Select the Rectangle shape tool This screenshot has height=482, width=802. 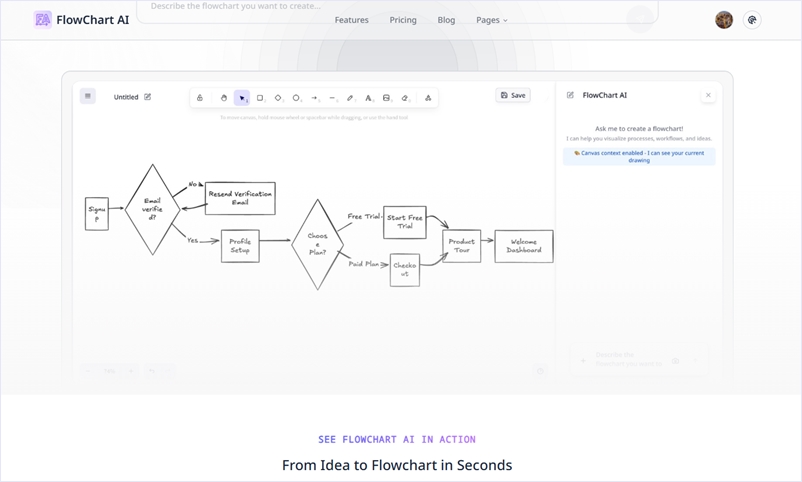point(260,98)
